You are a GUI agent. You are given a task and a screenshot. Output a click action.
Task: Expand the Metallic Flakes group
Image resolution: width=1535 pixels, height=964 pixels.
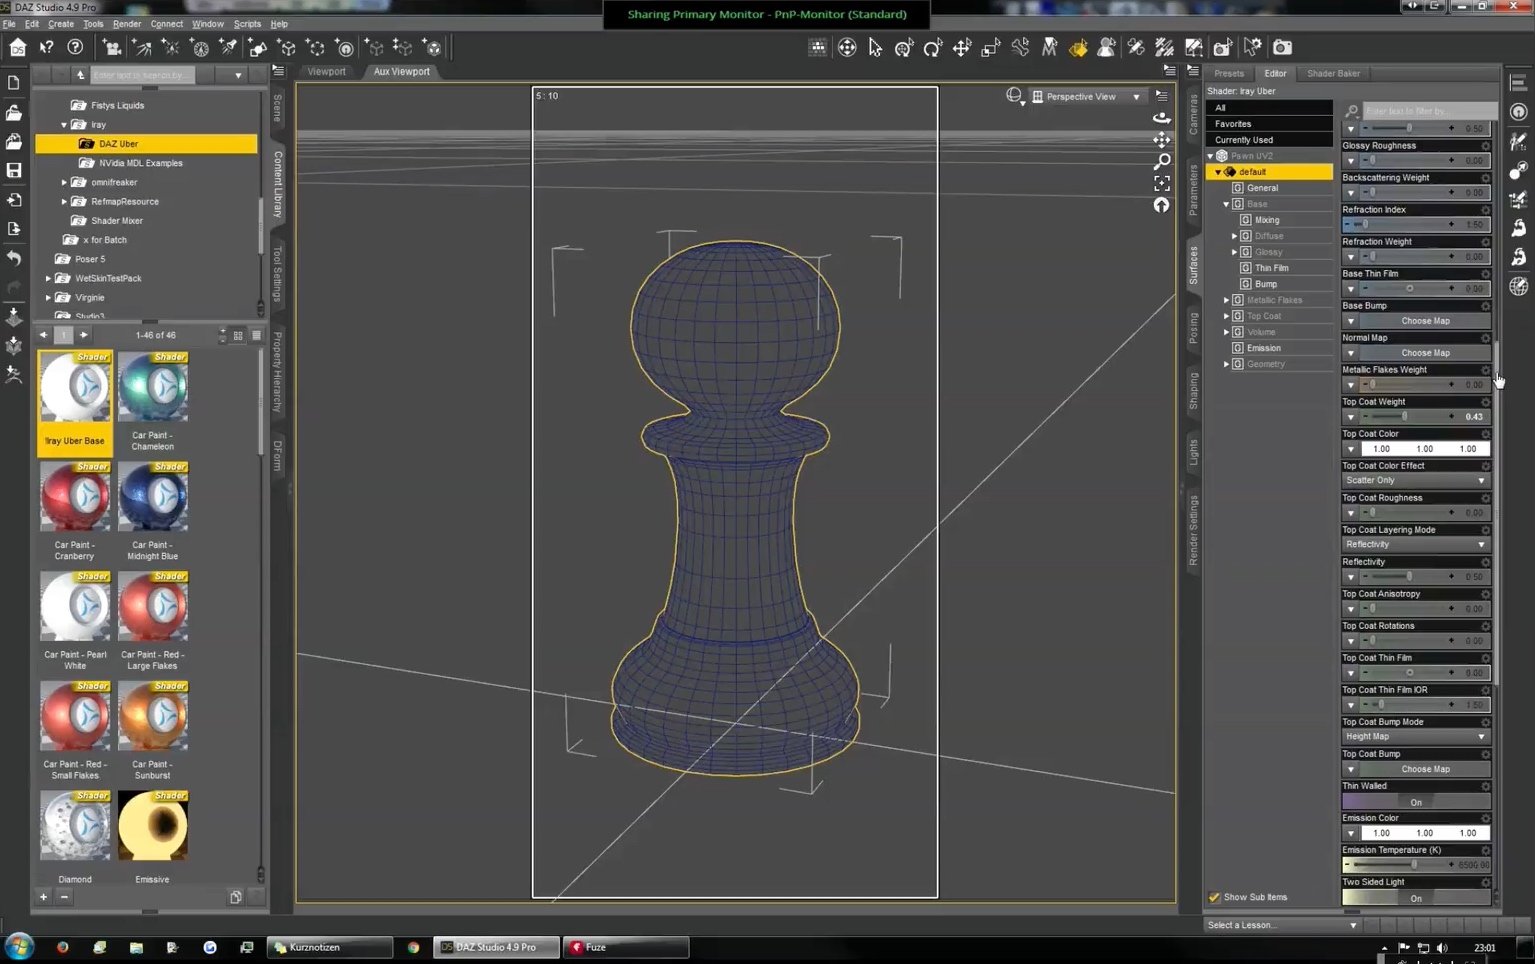tap(1226, 300)
